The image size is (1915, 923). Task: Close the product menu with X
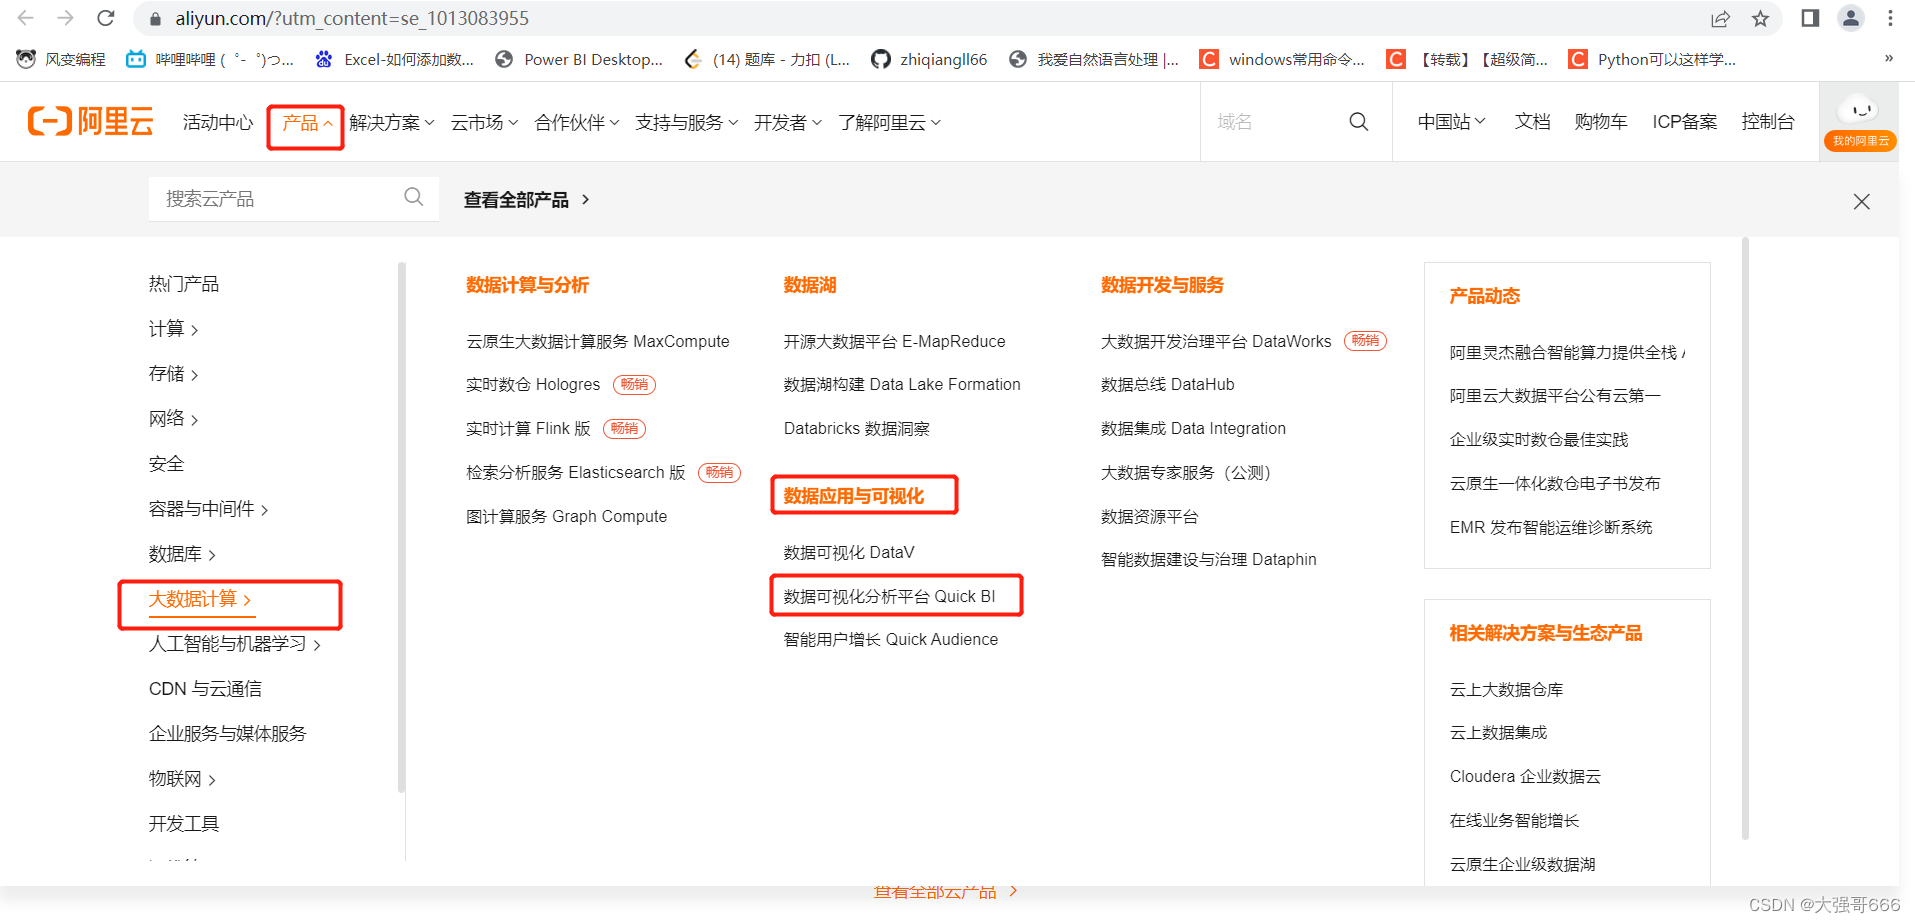click(x=1861, y=201)
